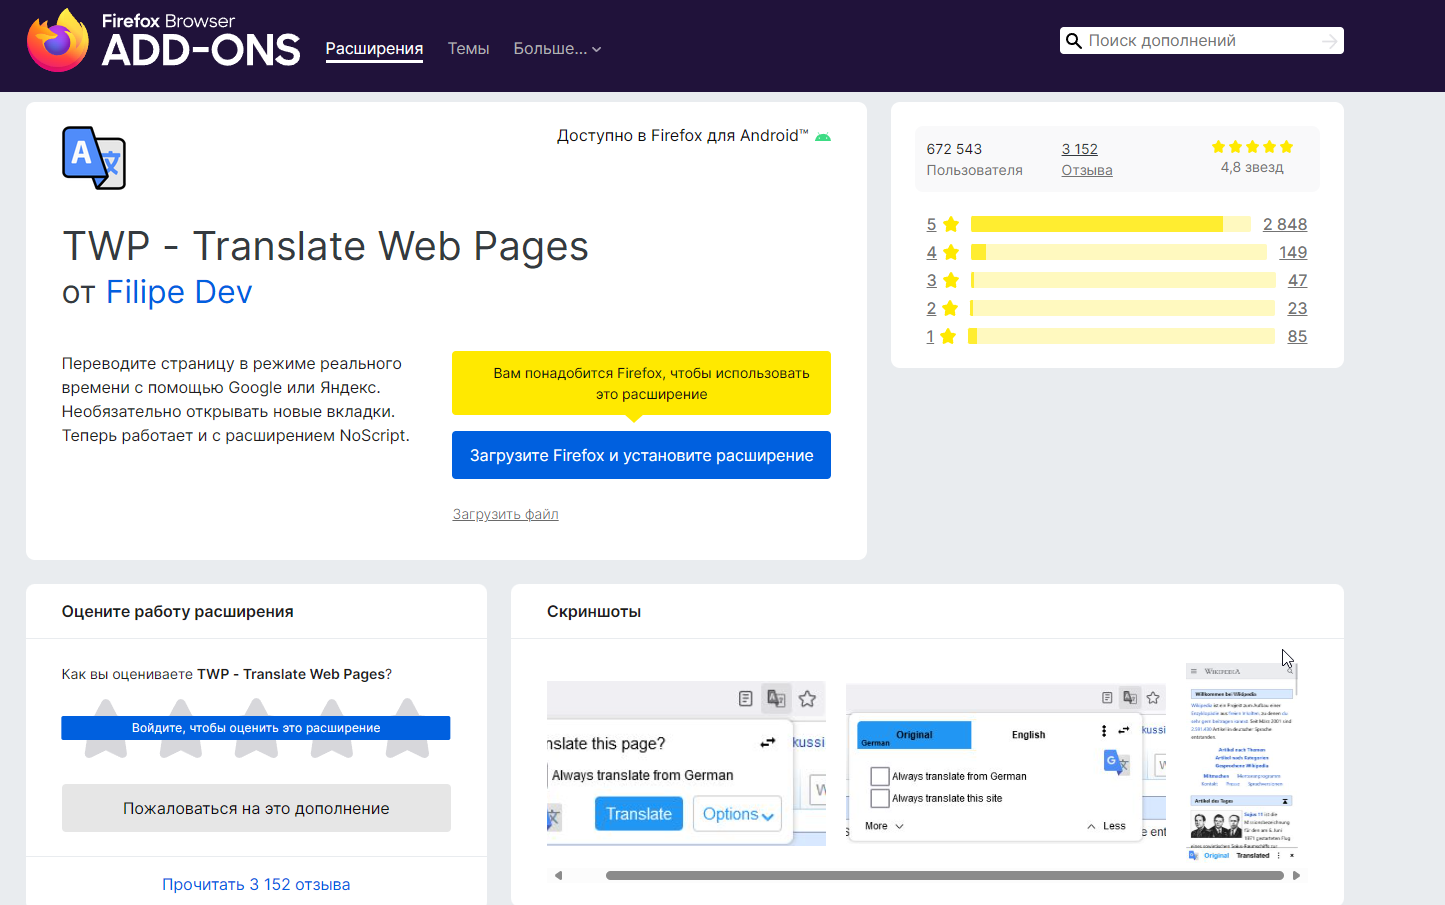This screenshot has height=905, width=1445.
Task: Click the 149 four-star review count
Action: click(x=1293, y=252)
